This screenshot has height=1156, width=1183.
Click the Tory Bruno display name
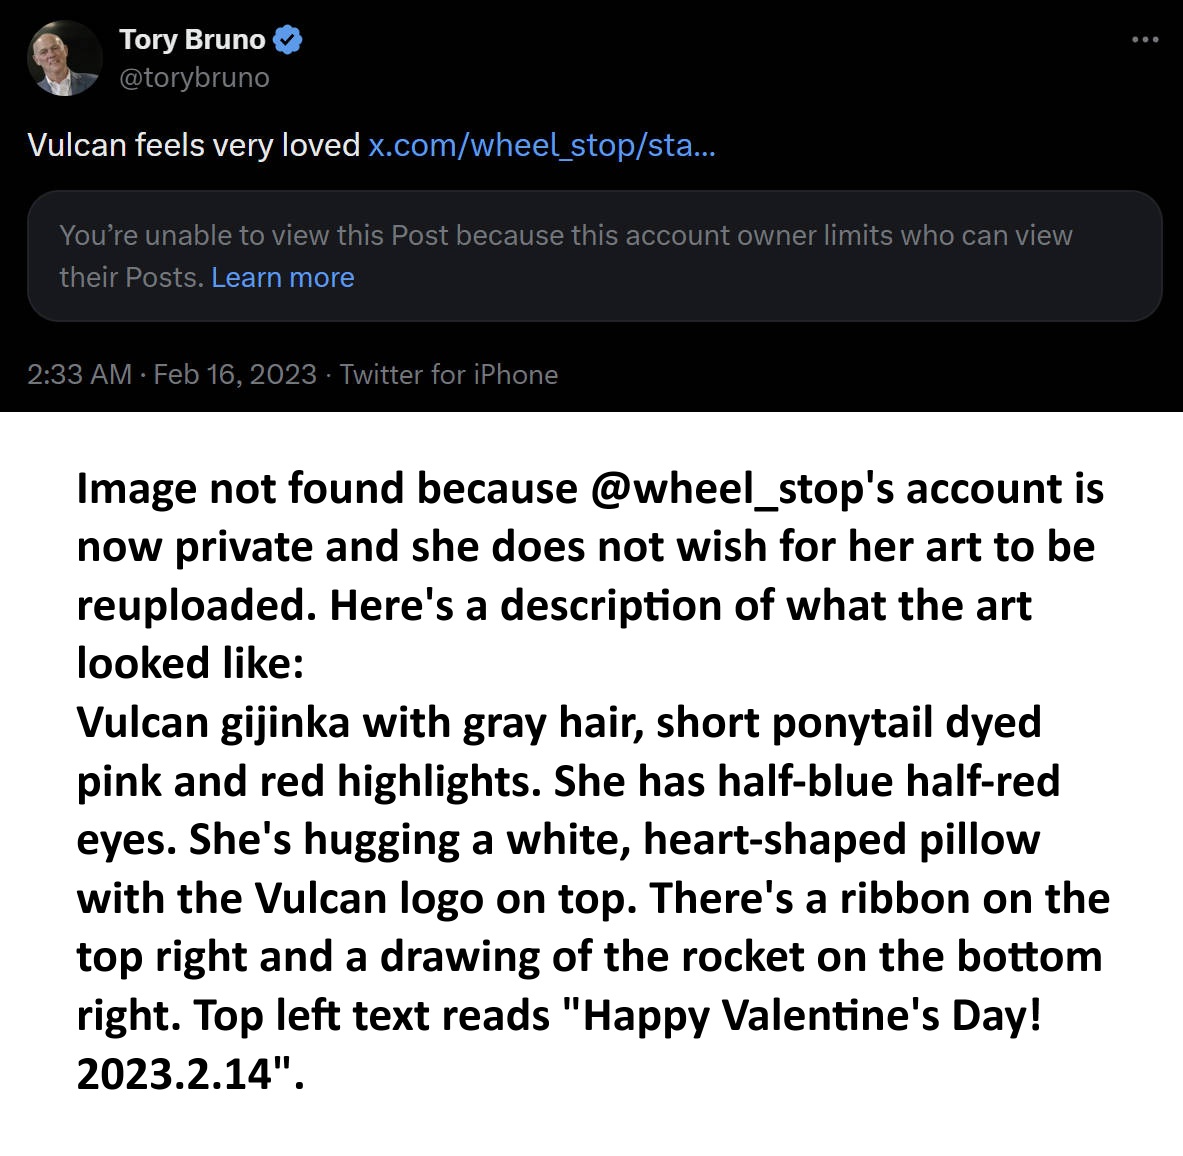[x=192, y=40]
